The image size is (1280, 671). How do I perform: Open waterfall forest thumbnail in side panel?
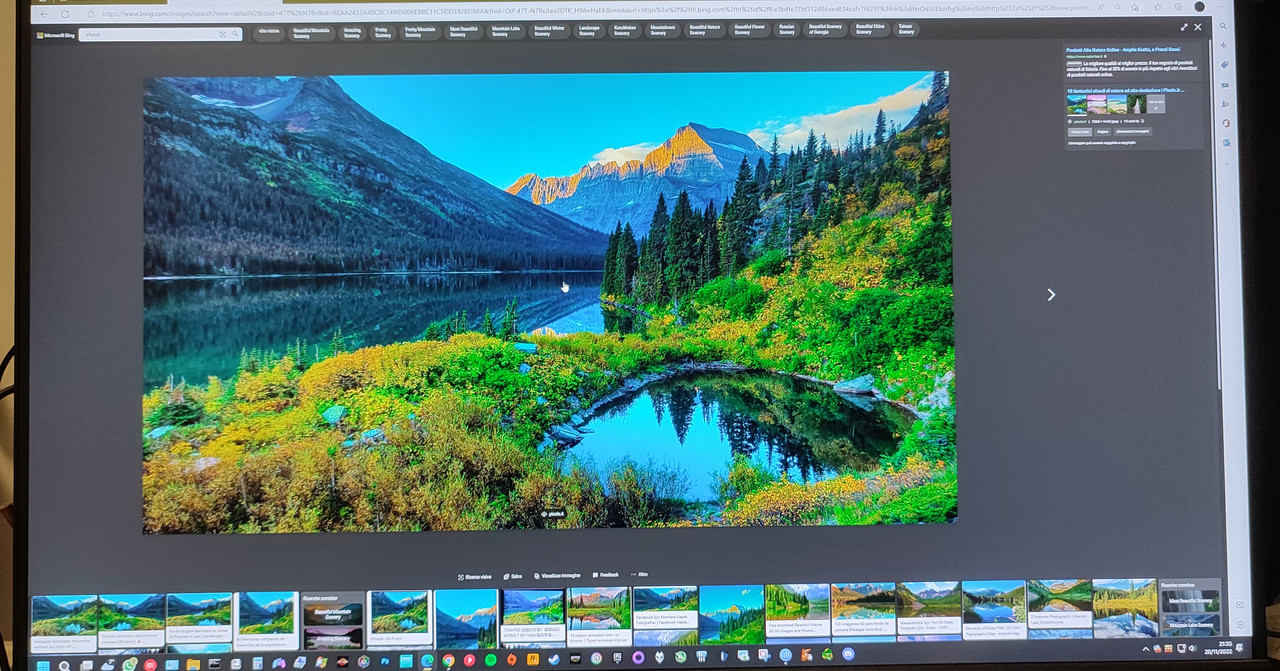(1137, 104)
